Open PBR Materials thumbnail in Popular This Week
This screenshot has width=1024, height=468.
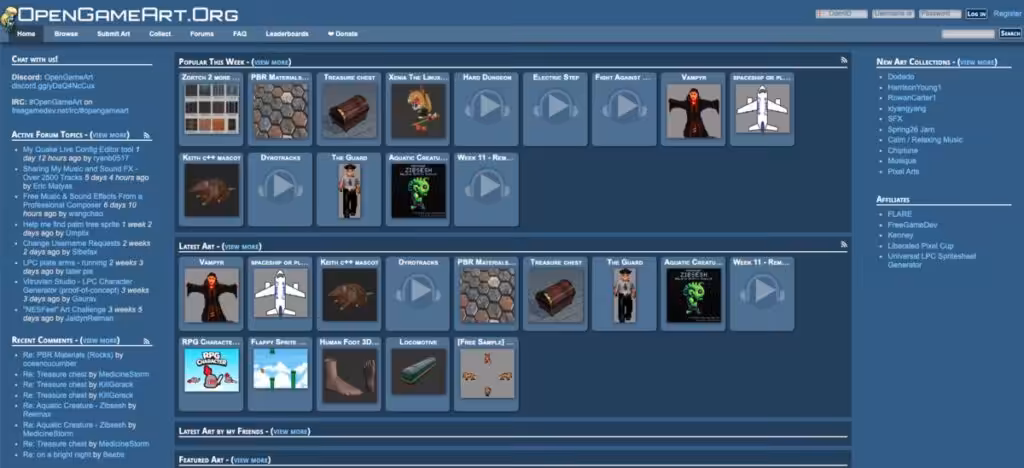[x=280, y=110]
